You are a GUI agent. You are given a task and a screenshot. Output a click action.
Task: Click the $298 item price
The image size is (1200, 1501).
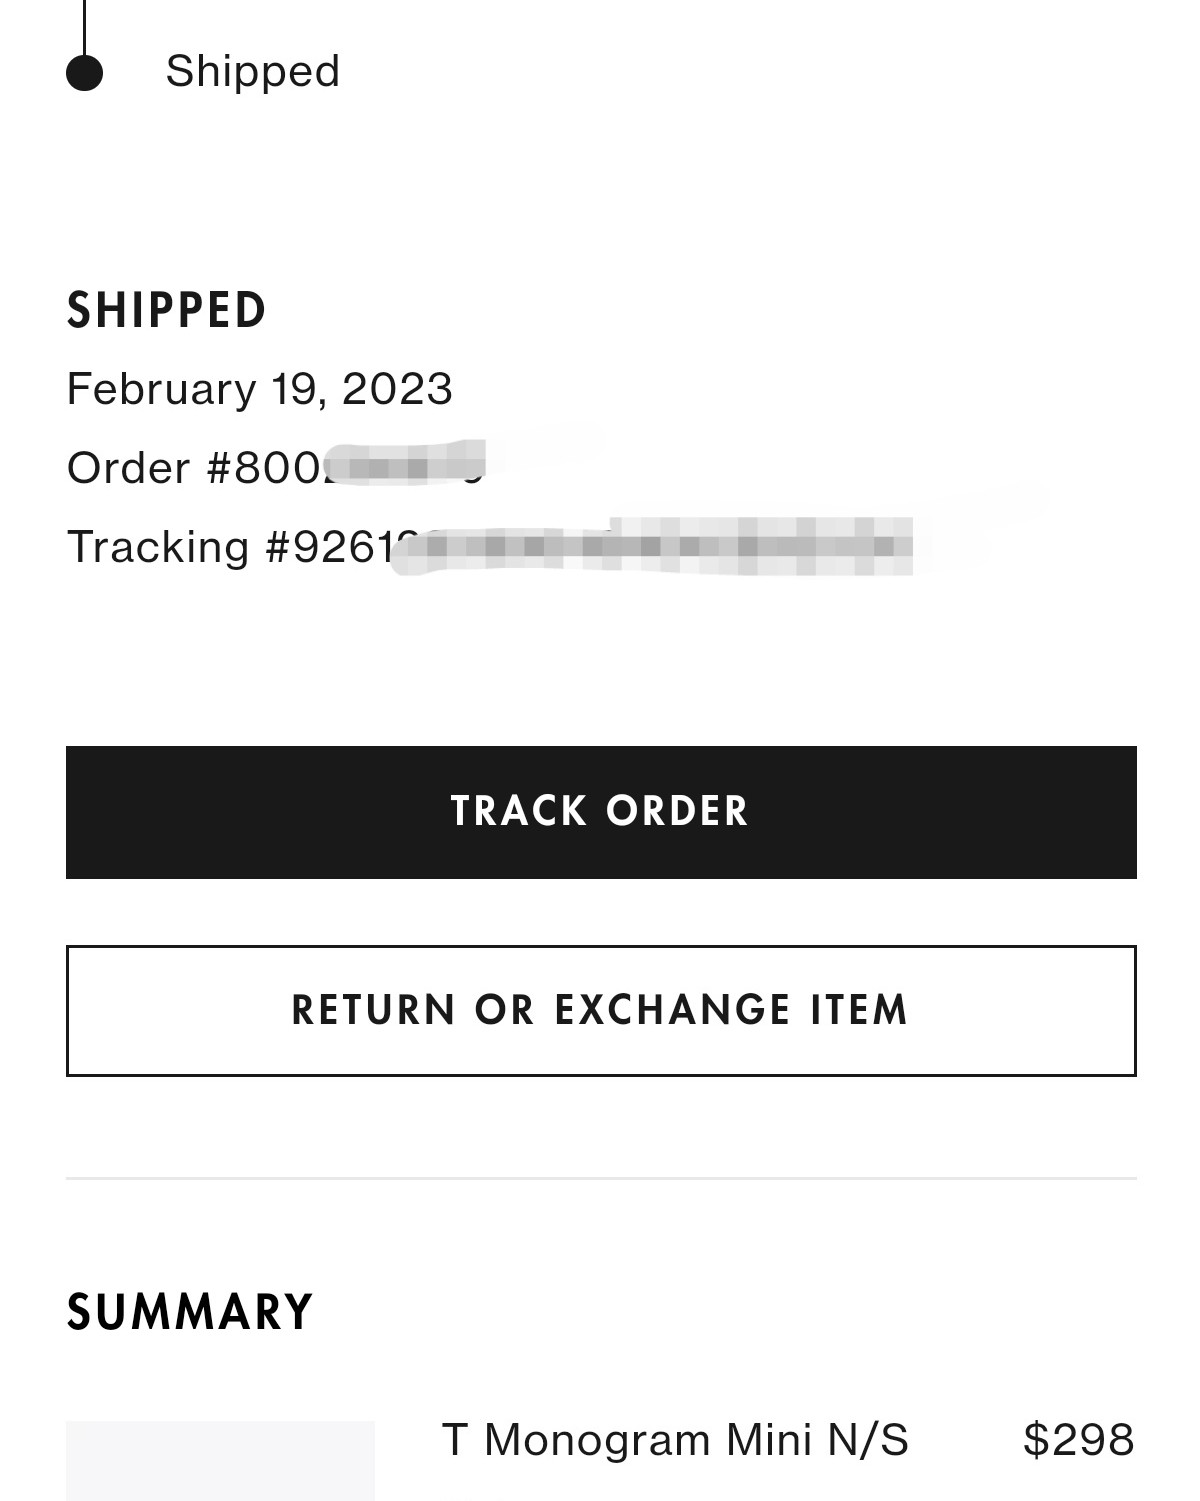click(x=1079, y=1440)
